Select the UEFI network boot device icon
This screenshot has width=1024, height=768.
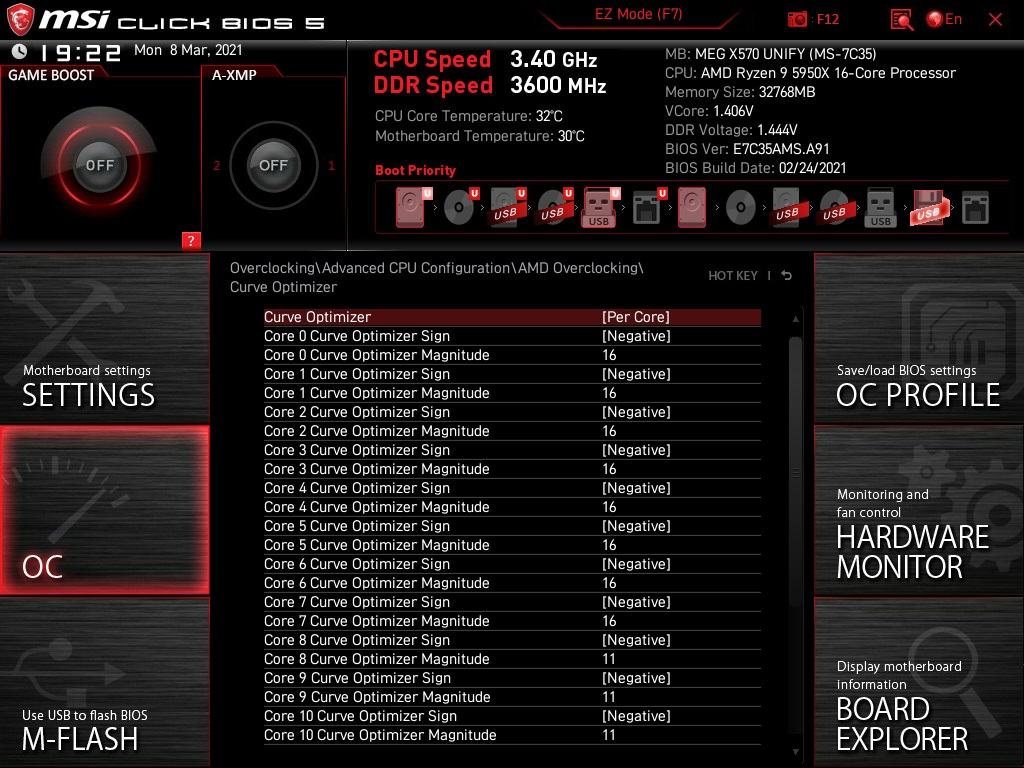pos(648,207)
